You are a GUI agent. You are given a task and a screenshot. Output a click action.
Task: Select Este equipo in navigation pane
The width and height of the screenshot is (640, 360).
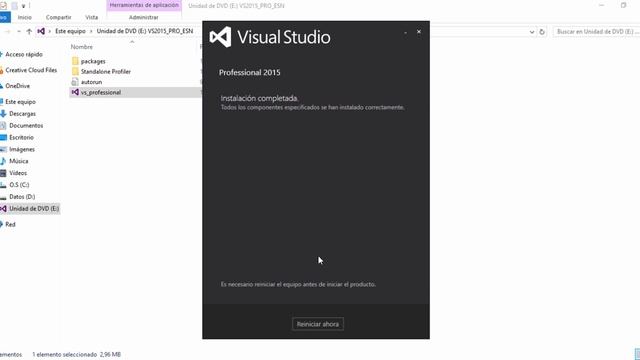tap(20, 102)
